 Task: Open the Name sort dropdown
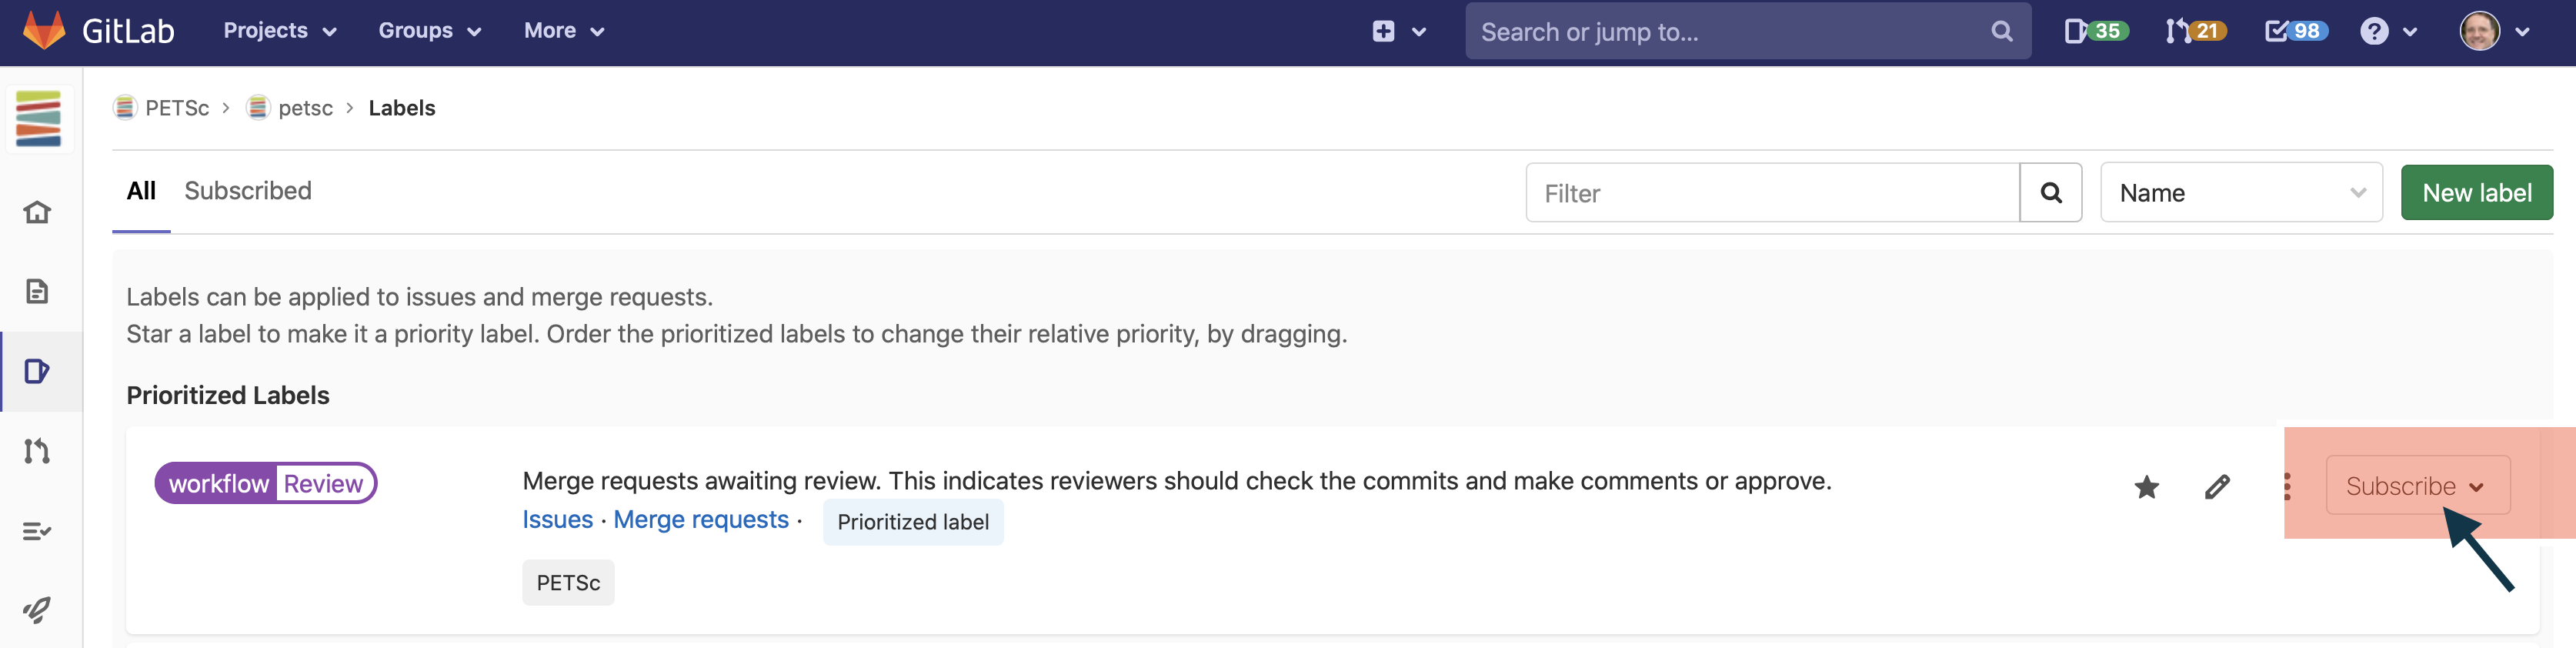pyautogui.click(x=2241, y=193)
